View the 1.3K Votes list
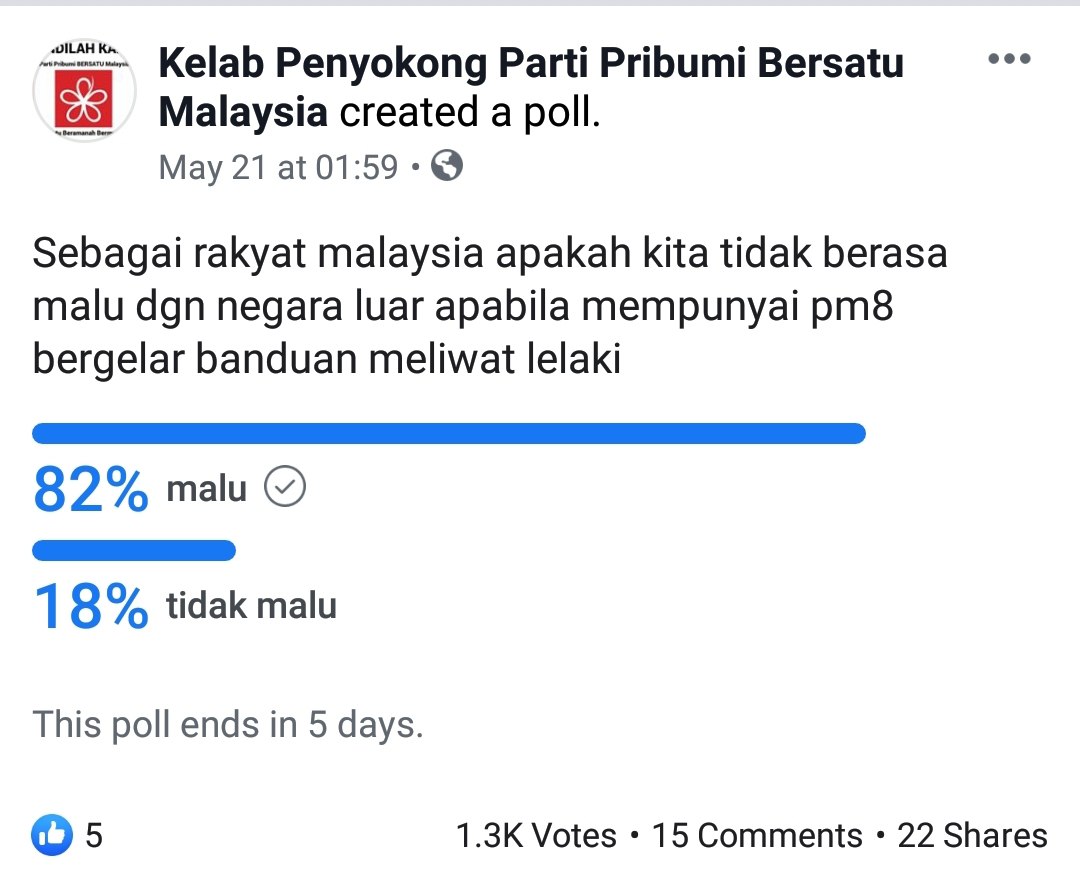Image resolution: width=1080 pixels, height=891 pixels. tap(536, 835)
